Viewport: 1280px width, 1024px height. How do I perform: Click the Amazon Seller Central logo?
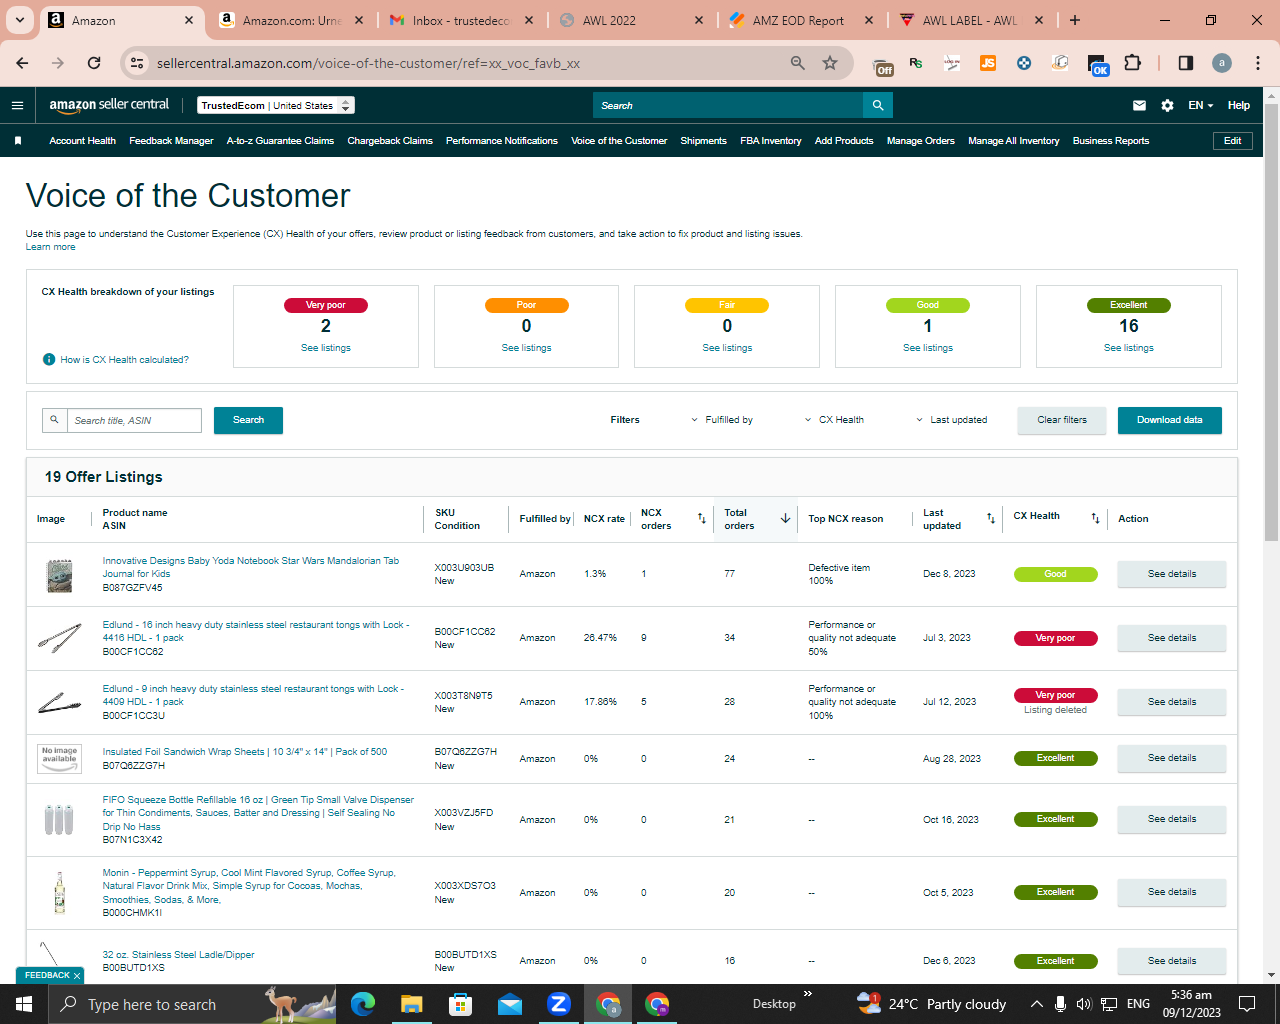click(109, 105)
